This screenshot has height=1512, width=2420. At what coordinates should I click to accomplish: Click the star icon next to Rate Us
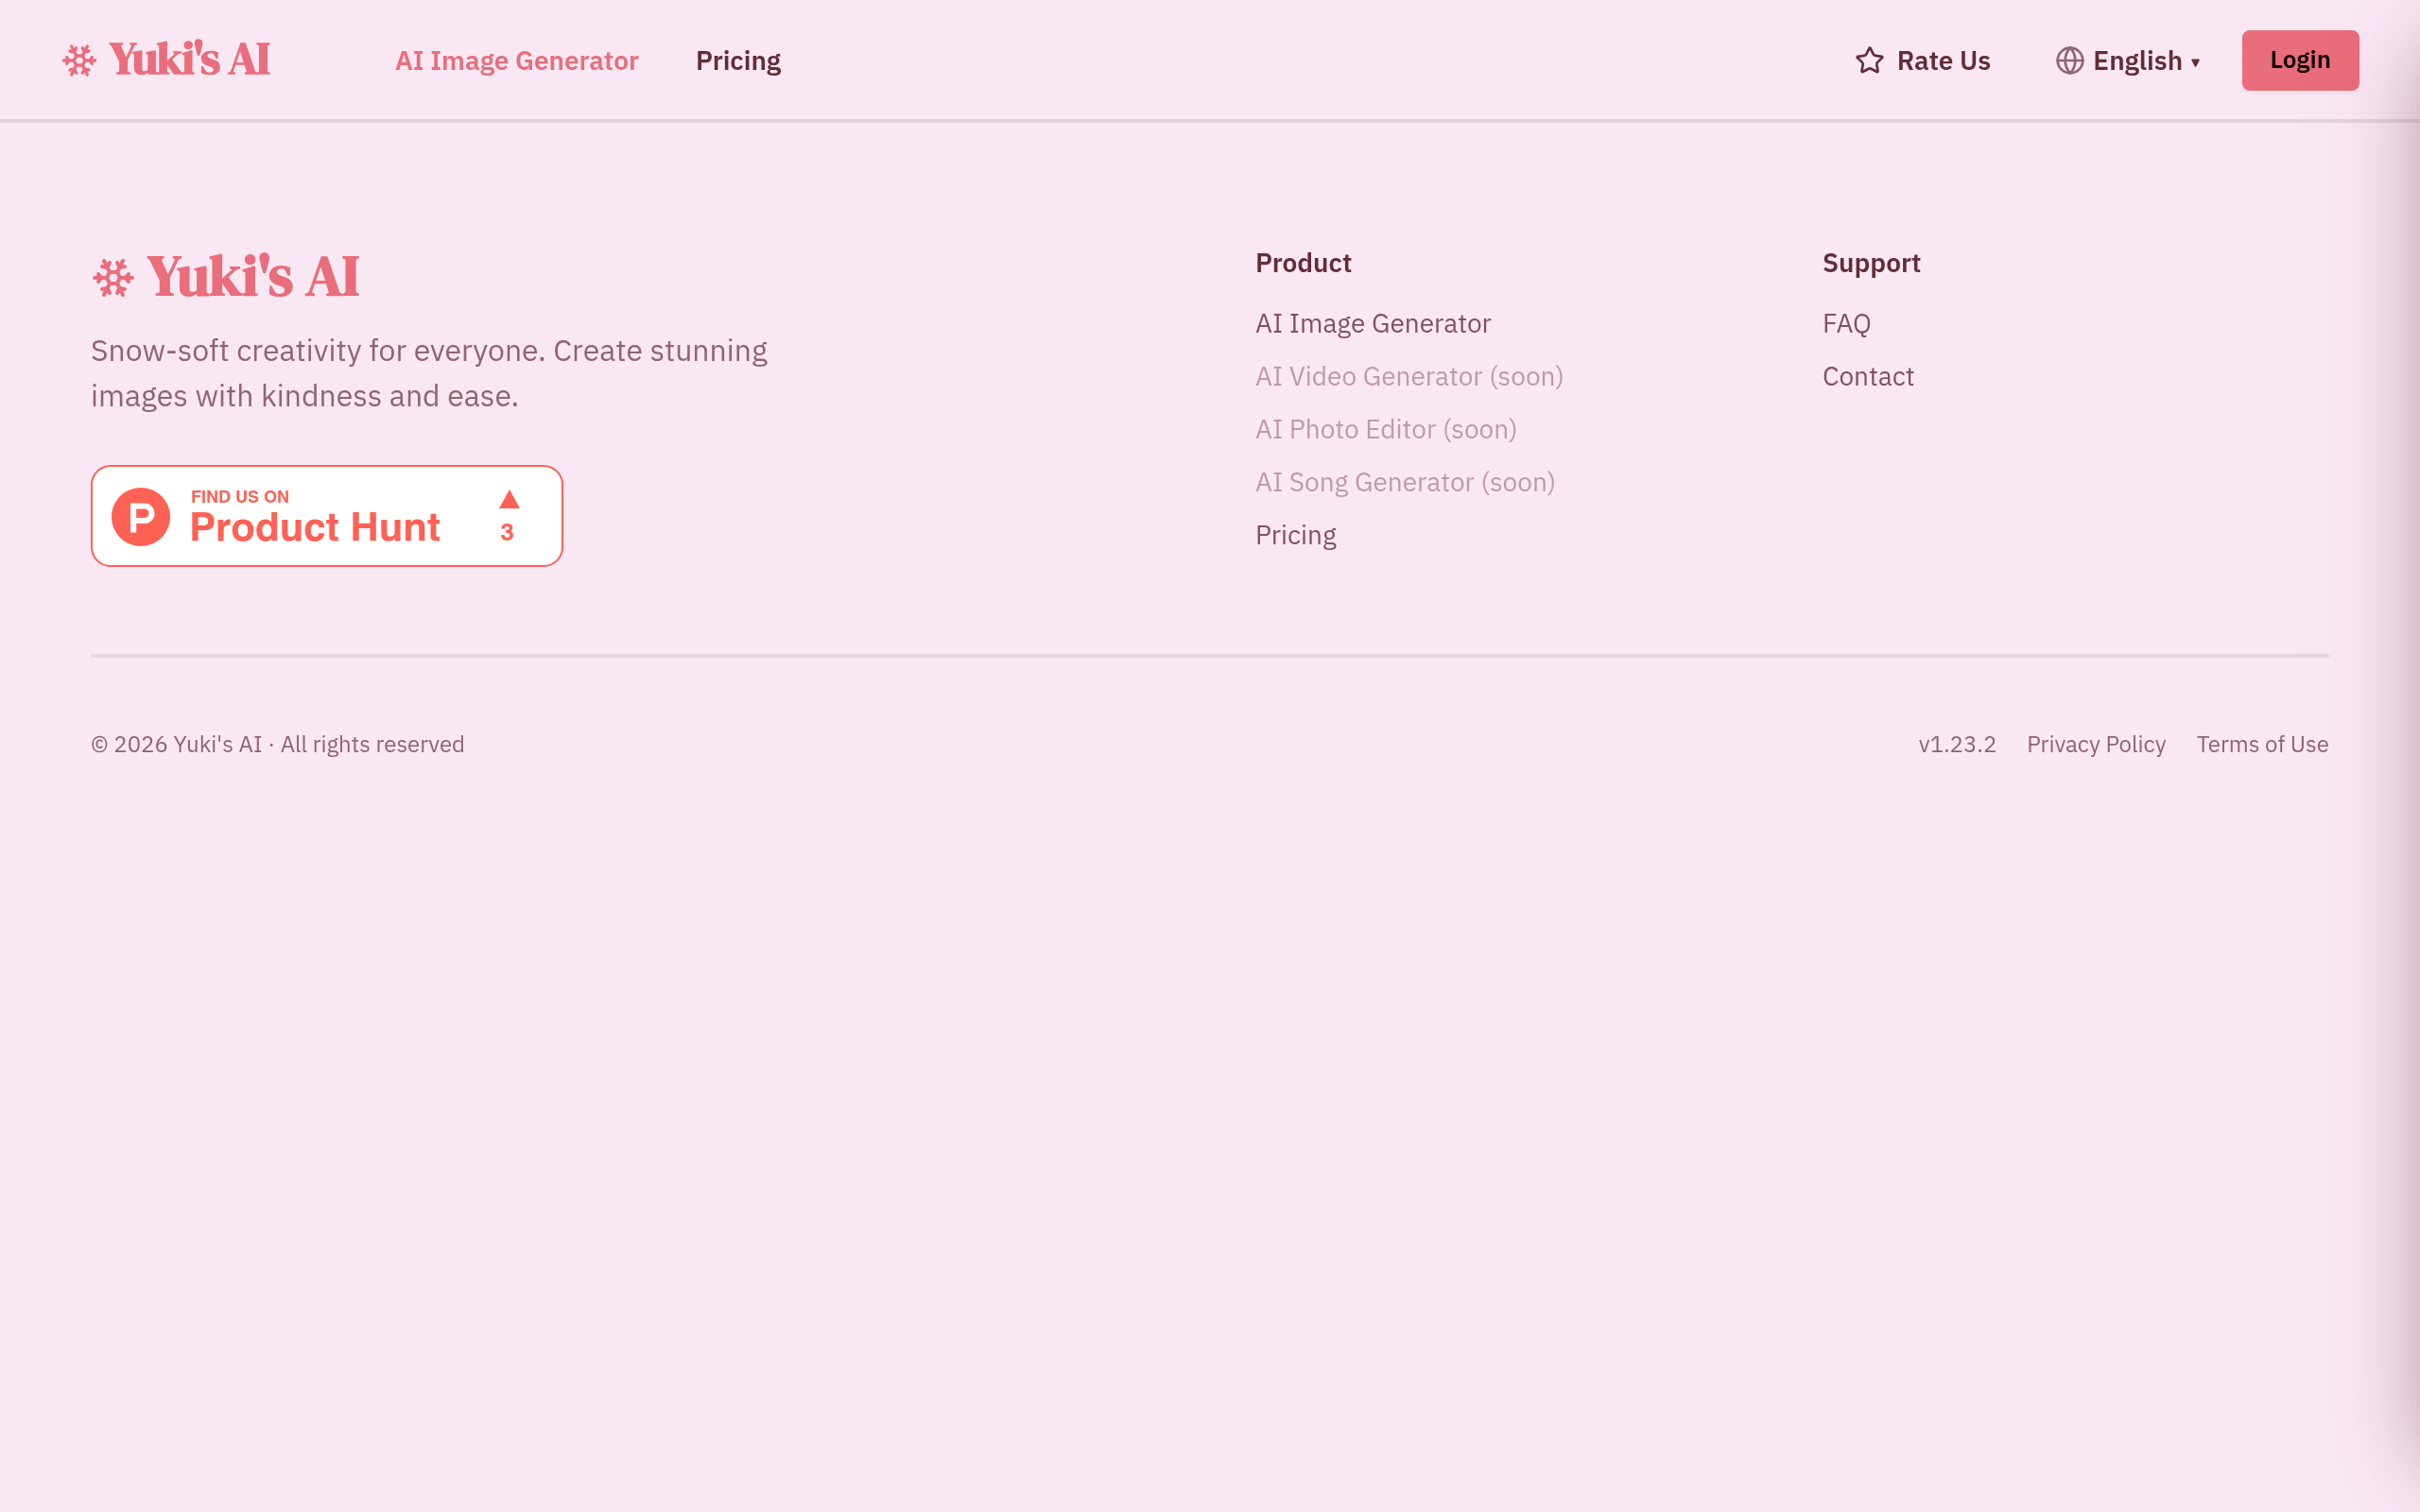(x=1869, y=61)
